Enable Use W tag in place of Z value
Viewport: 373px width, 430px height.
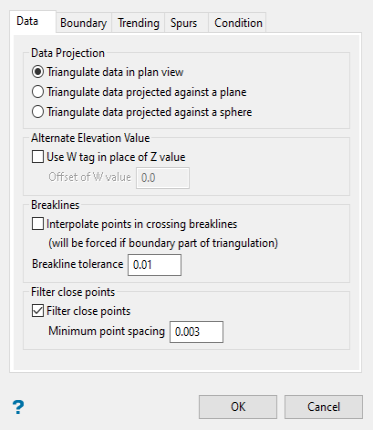pyautogui.click(x=38, y=157)
